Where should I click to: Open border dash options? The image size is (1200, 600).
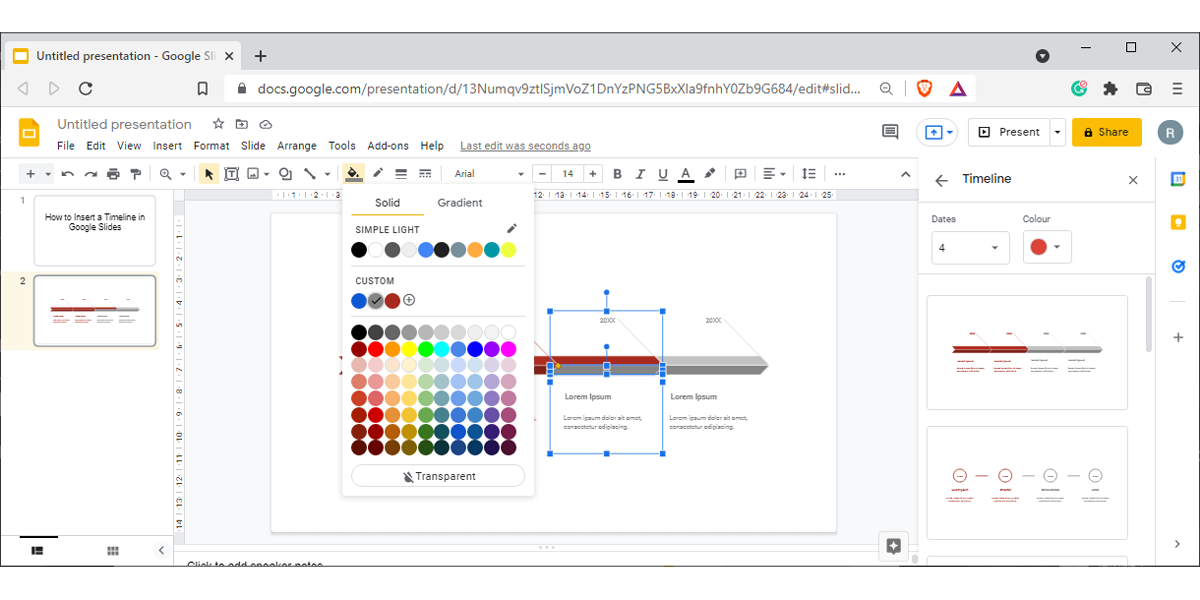click(x=425, y=174)
